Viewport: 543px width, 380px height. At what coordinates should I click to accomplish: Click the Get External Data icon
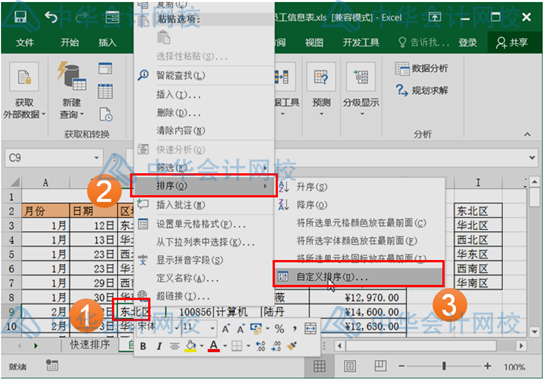(x=24, y=77)
